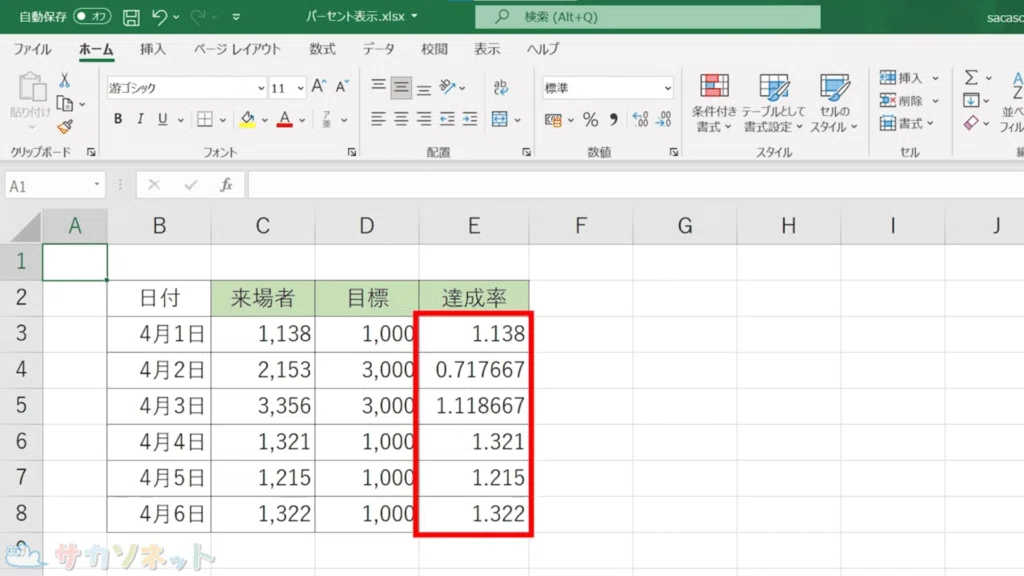1024x576 pixels.
Task: Apply yellow fill color bucket
Action: pos(247,120)
